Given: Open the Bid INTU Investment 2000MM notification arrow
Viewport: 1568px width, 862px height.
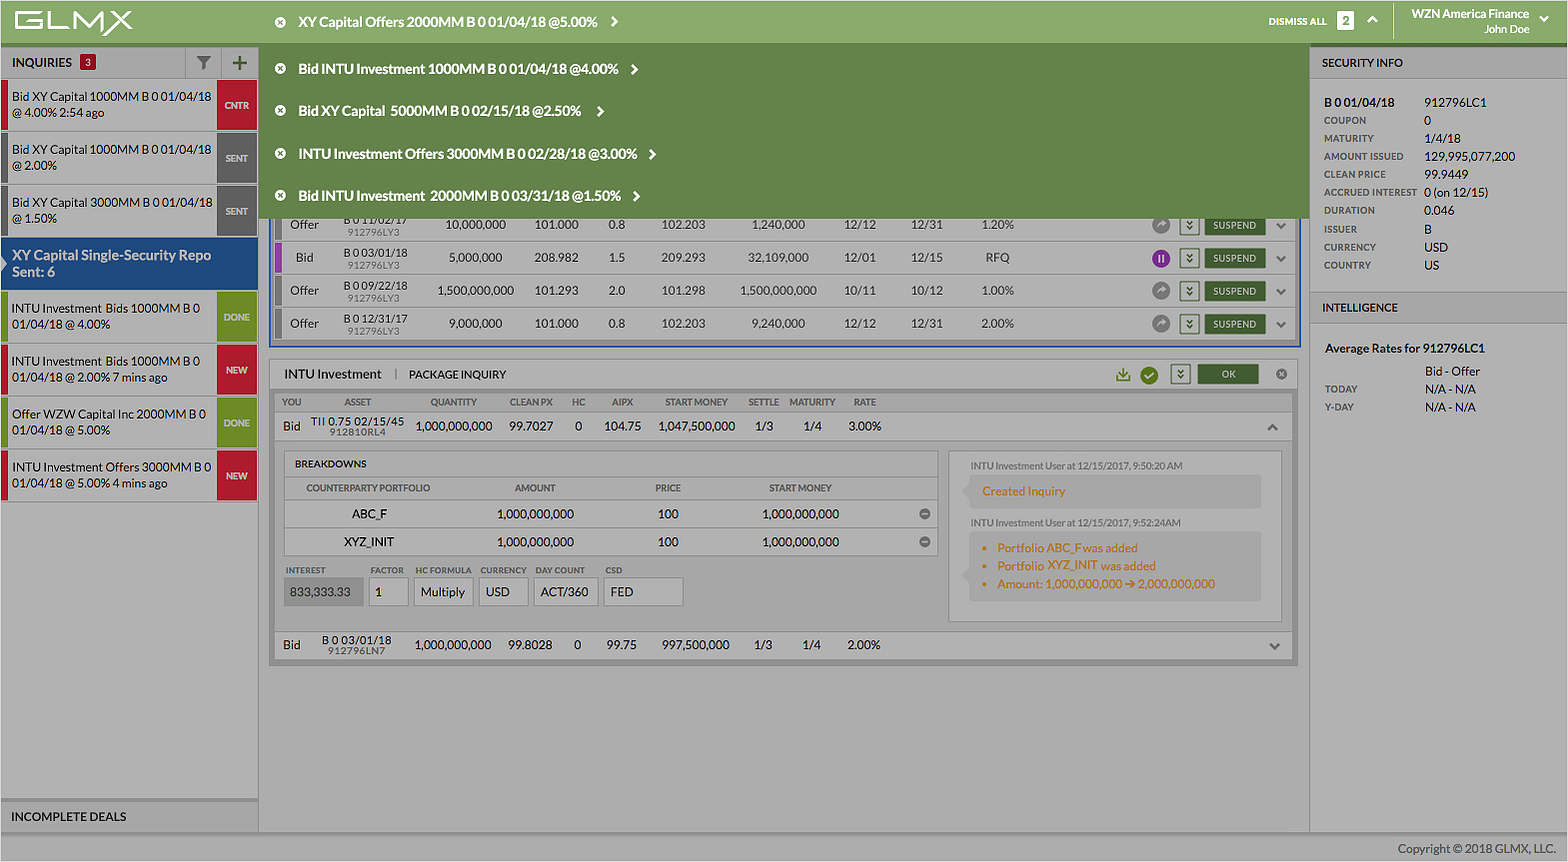Looking at the screenshot, I should 636,196.
